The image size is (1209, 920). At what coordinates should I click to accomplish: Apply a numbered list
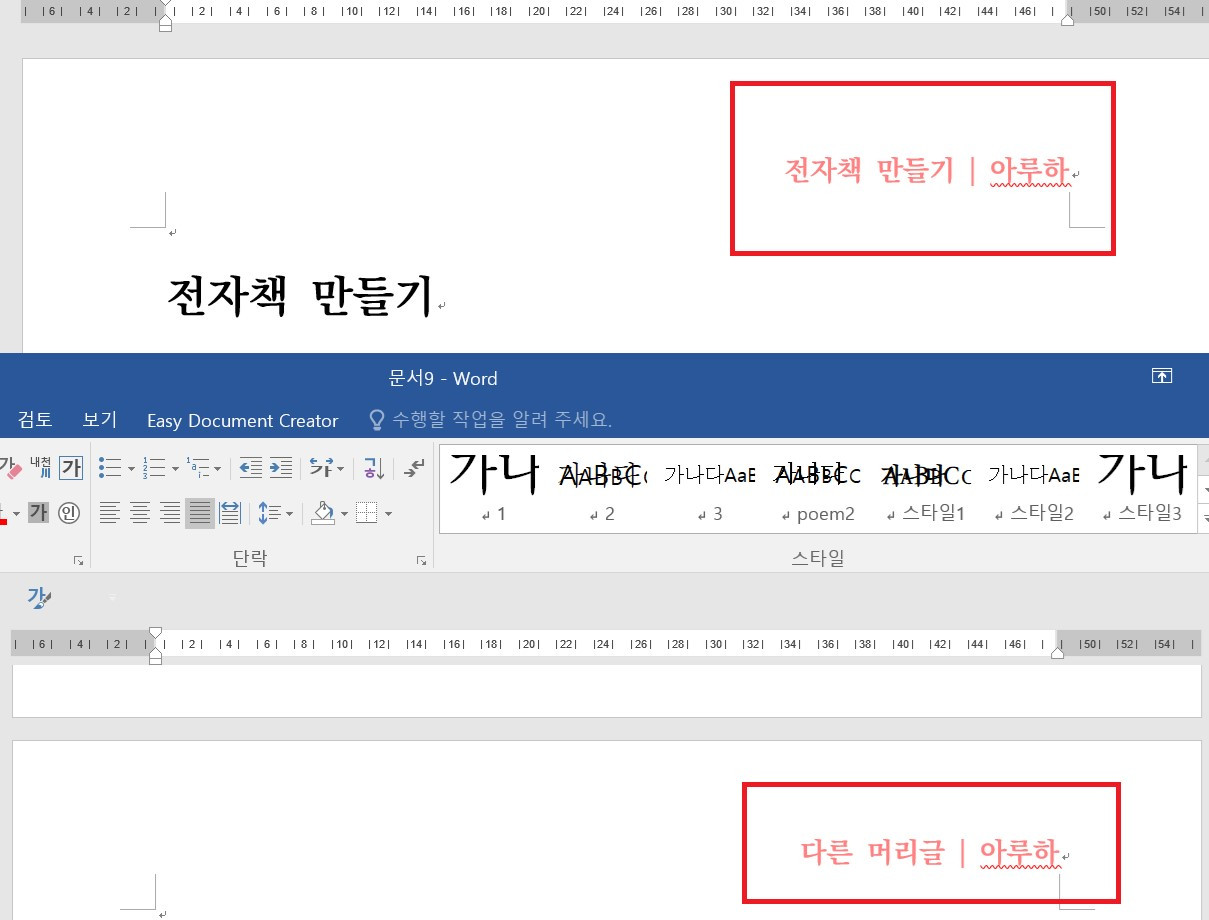coord(156,468)
